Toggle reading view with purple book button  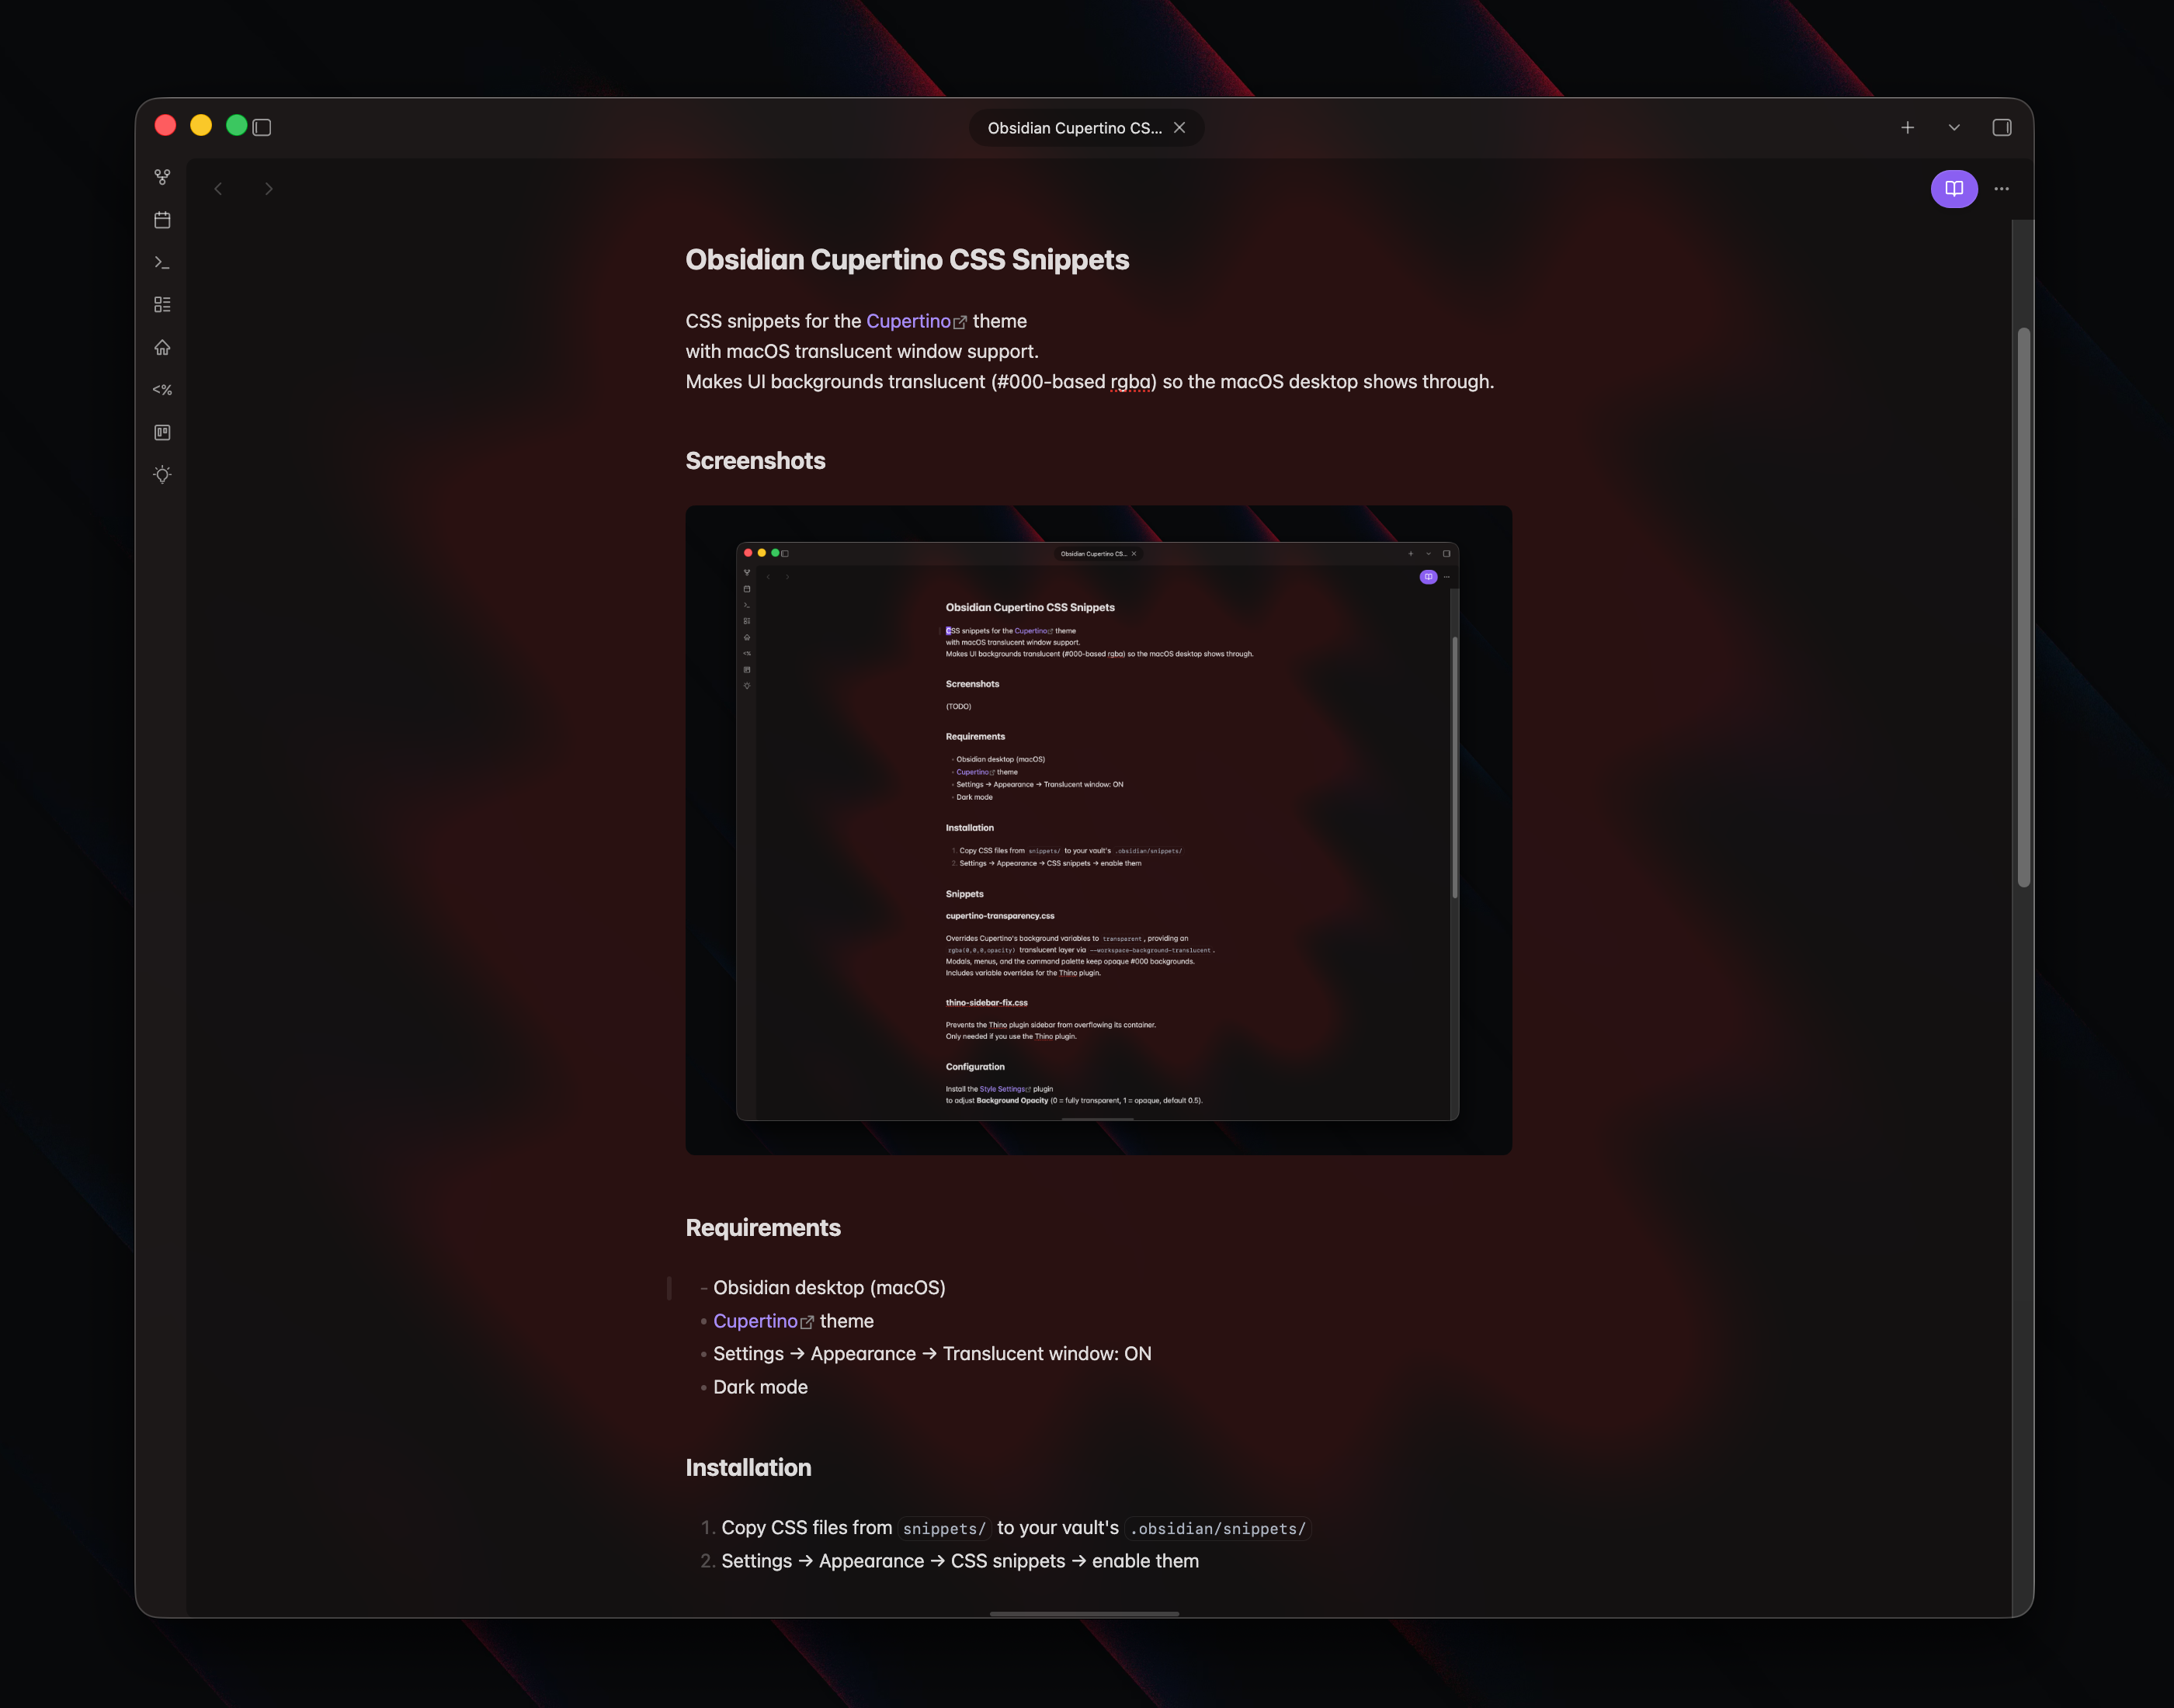point(1953,189)
